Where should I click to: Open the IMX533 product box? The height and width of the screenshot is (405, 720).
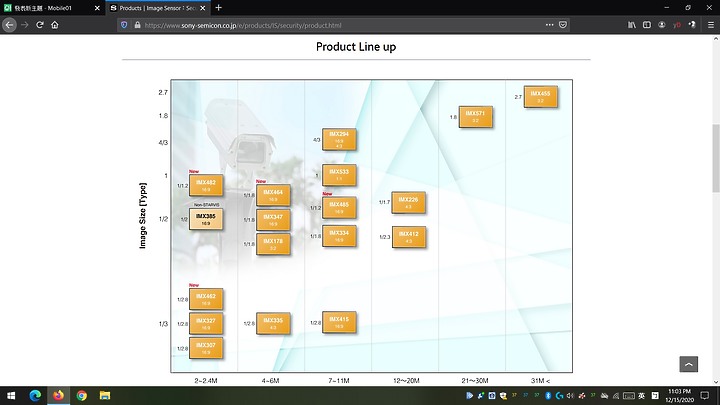pyautogui.click(x=339, y=175)
